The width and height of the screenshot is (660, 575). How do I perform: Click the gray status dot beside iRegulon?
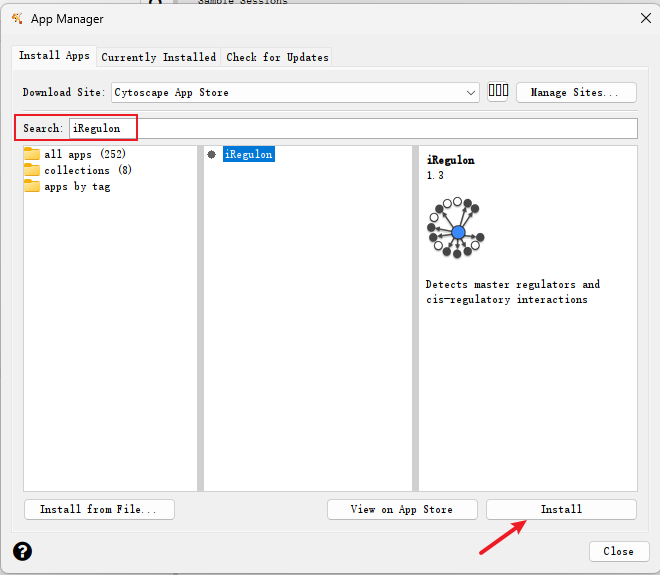(212, 154)
